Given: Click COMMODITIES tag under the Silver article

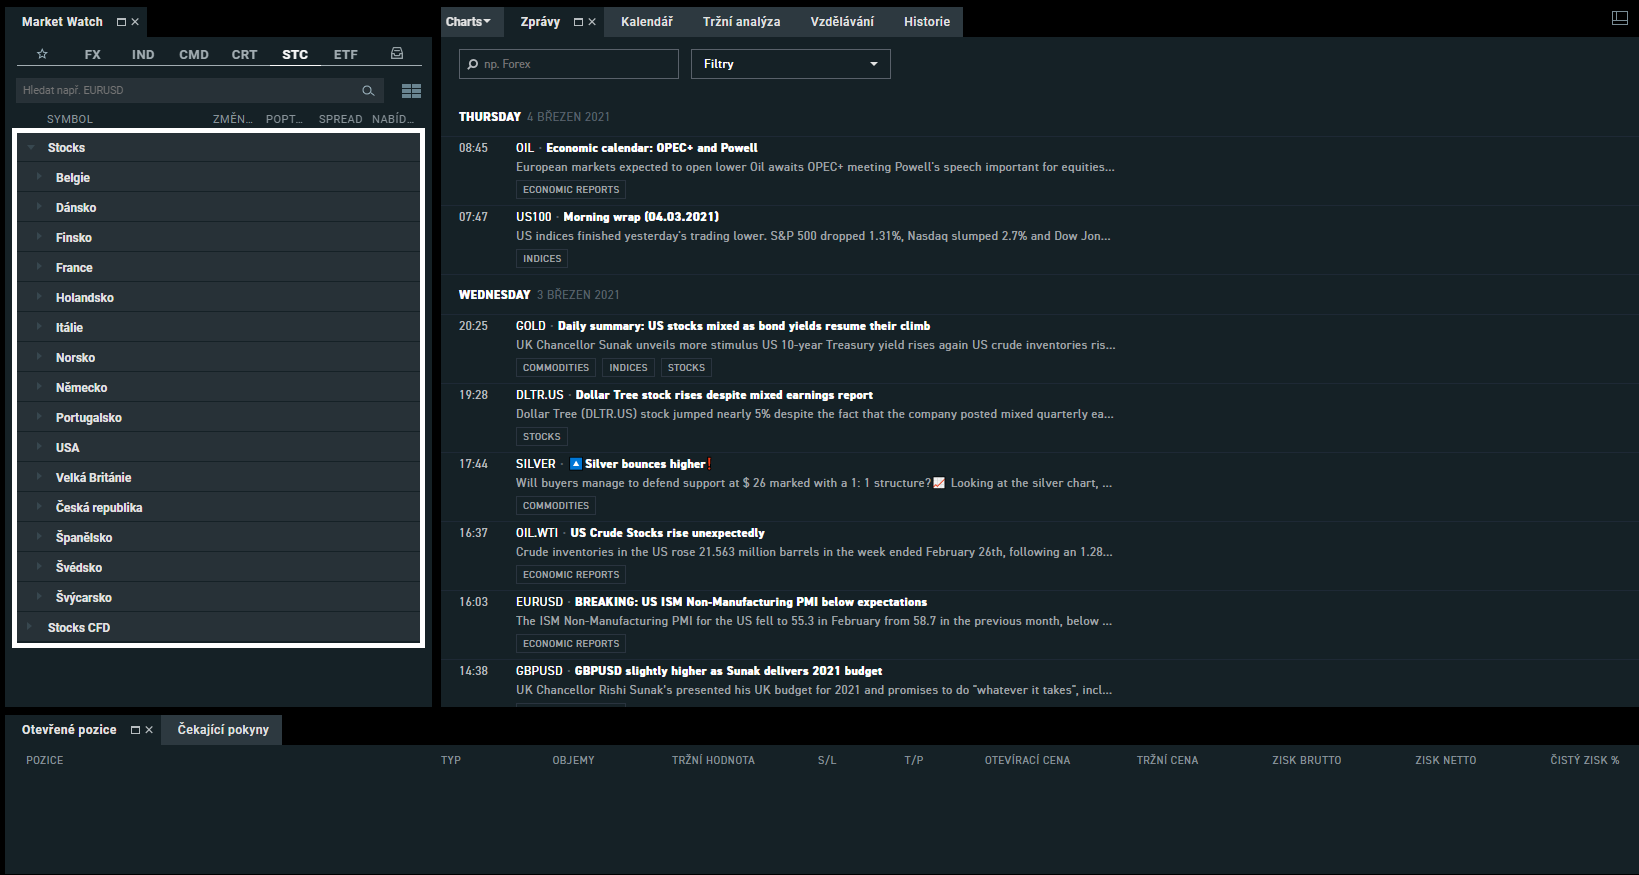Looking at the screenshot, I should pos(556,506).
